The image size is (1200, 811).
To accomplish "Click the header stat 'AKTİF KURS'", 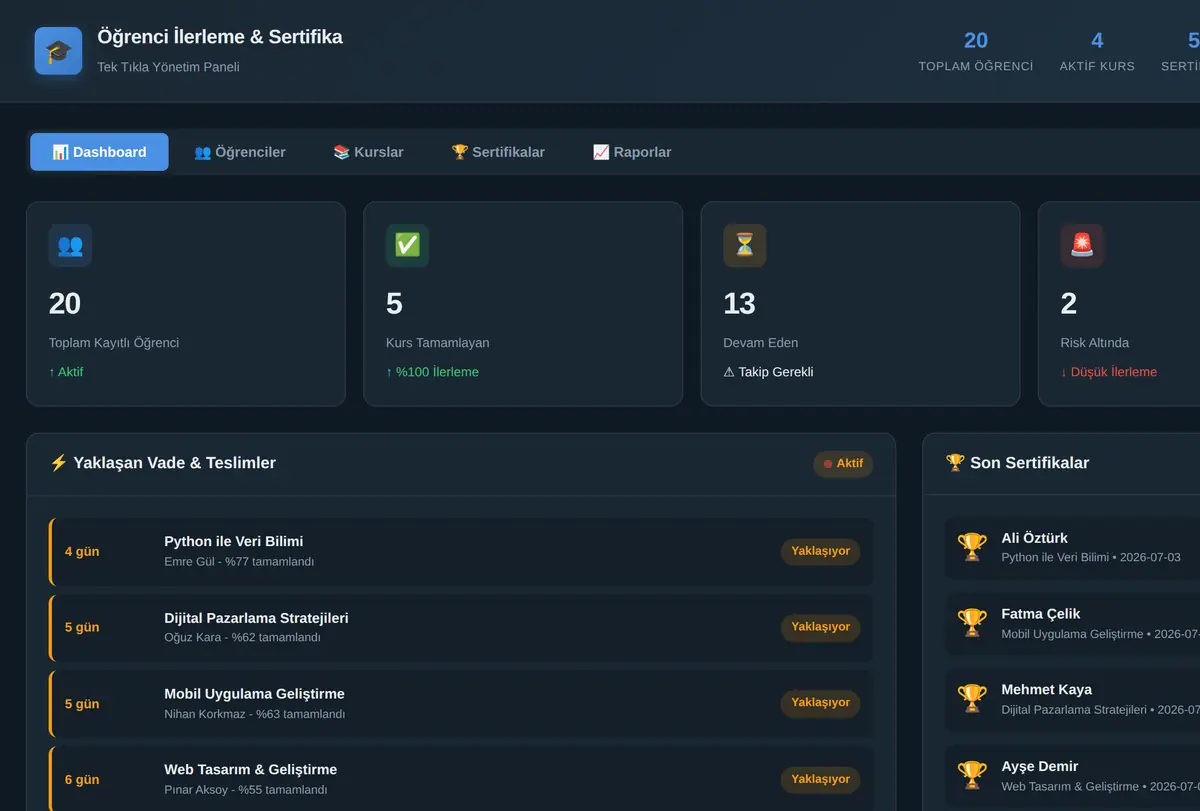I will point(1097,51).
